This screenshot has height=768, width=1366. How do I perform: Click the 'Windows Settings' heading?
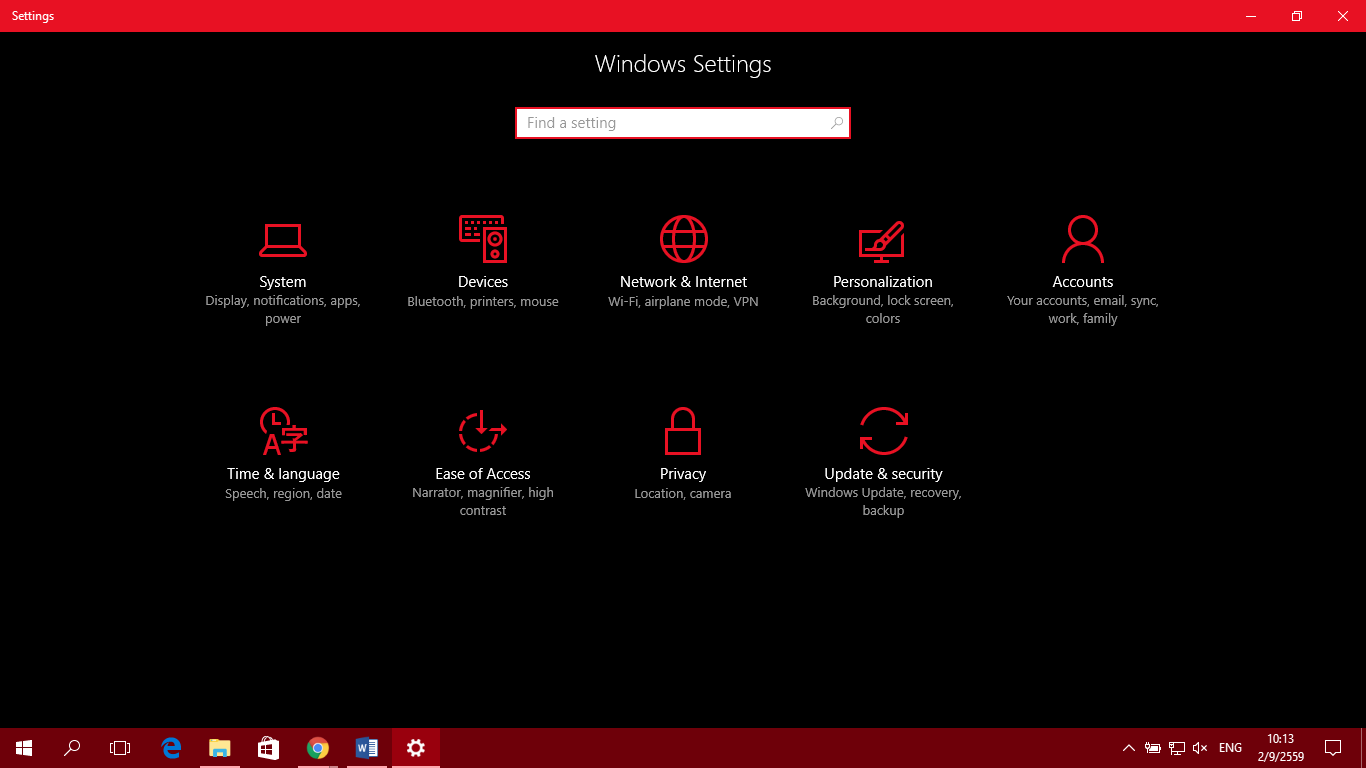tap(683, 64)
